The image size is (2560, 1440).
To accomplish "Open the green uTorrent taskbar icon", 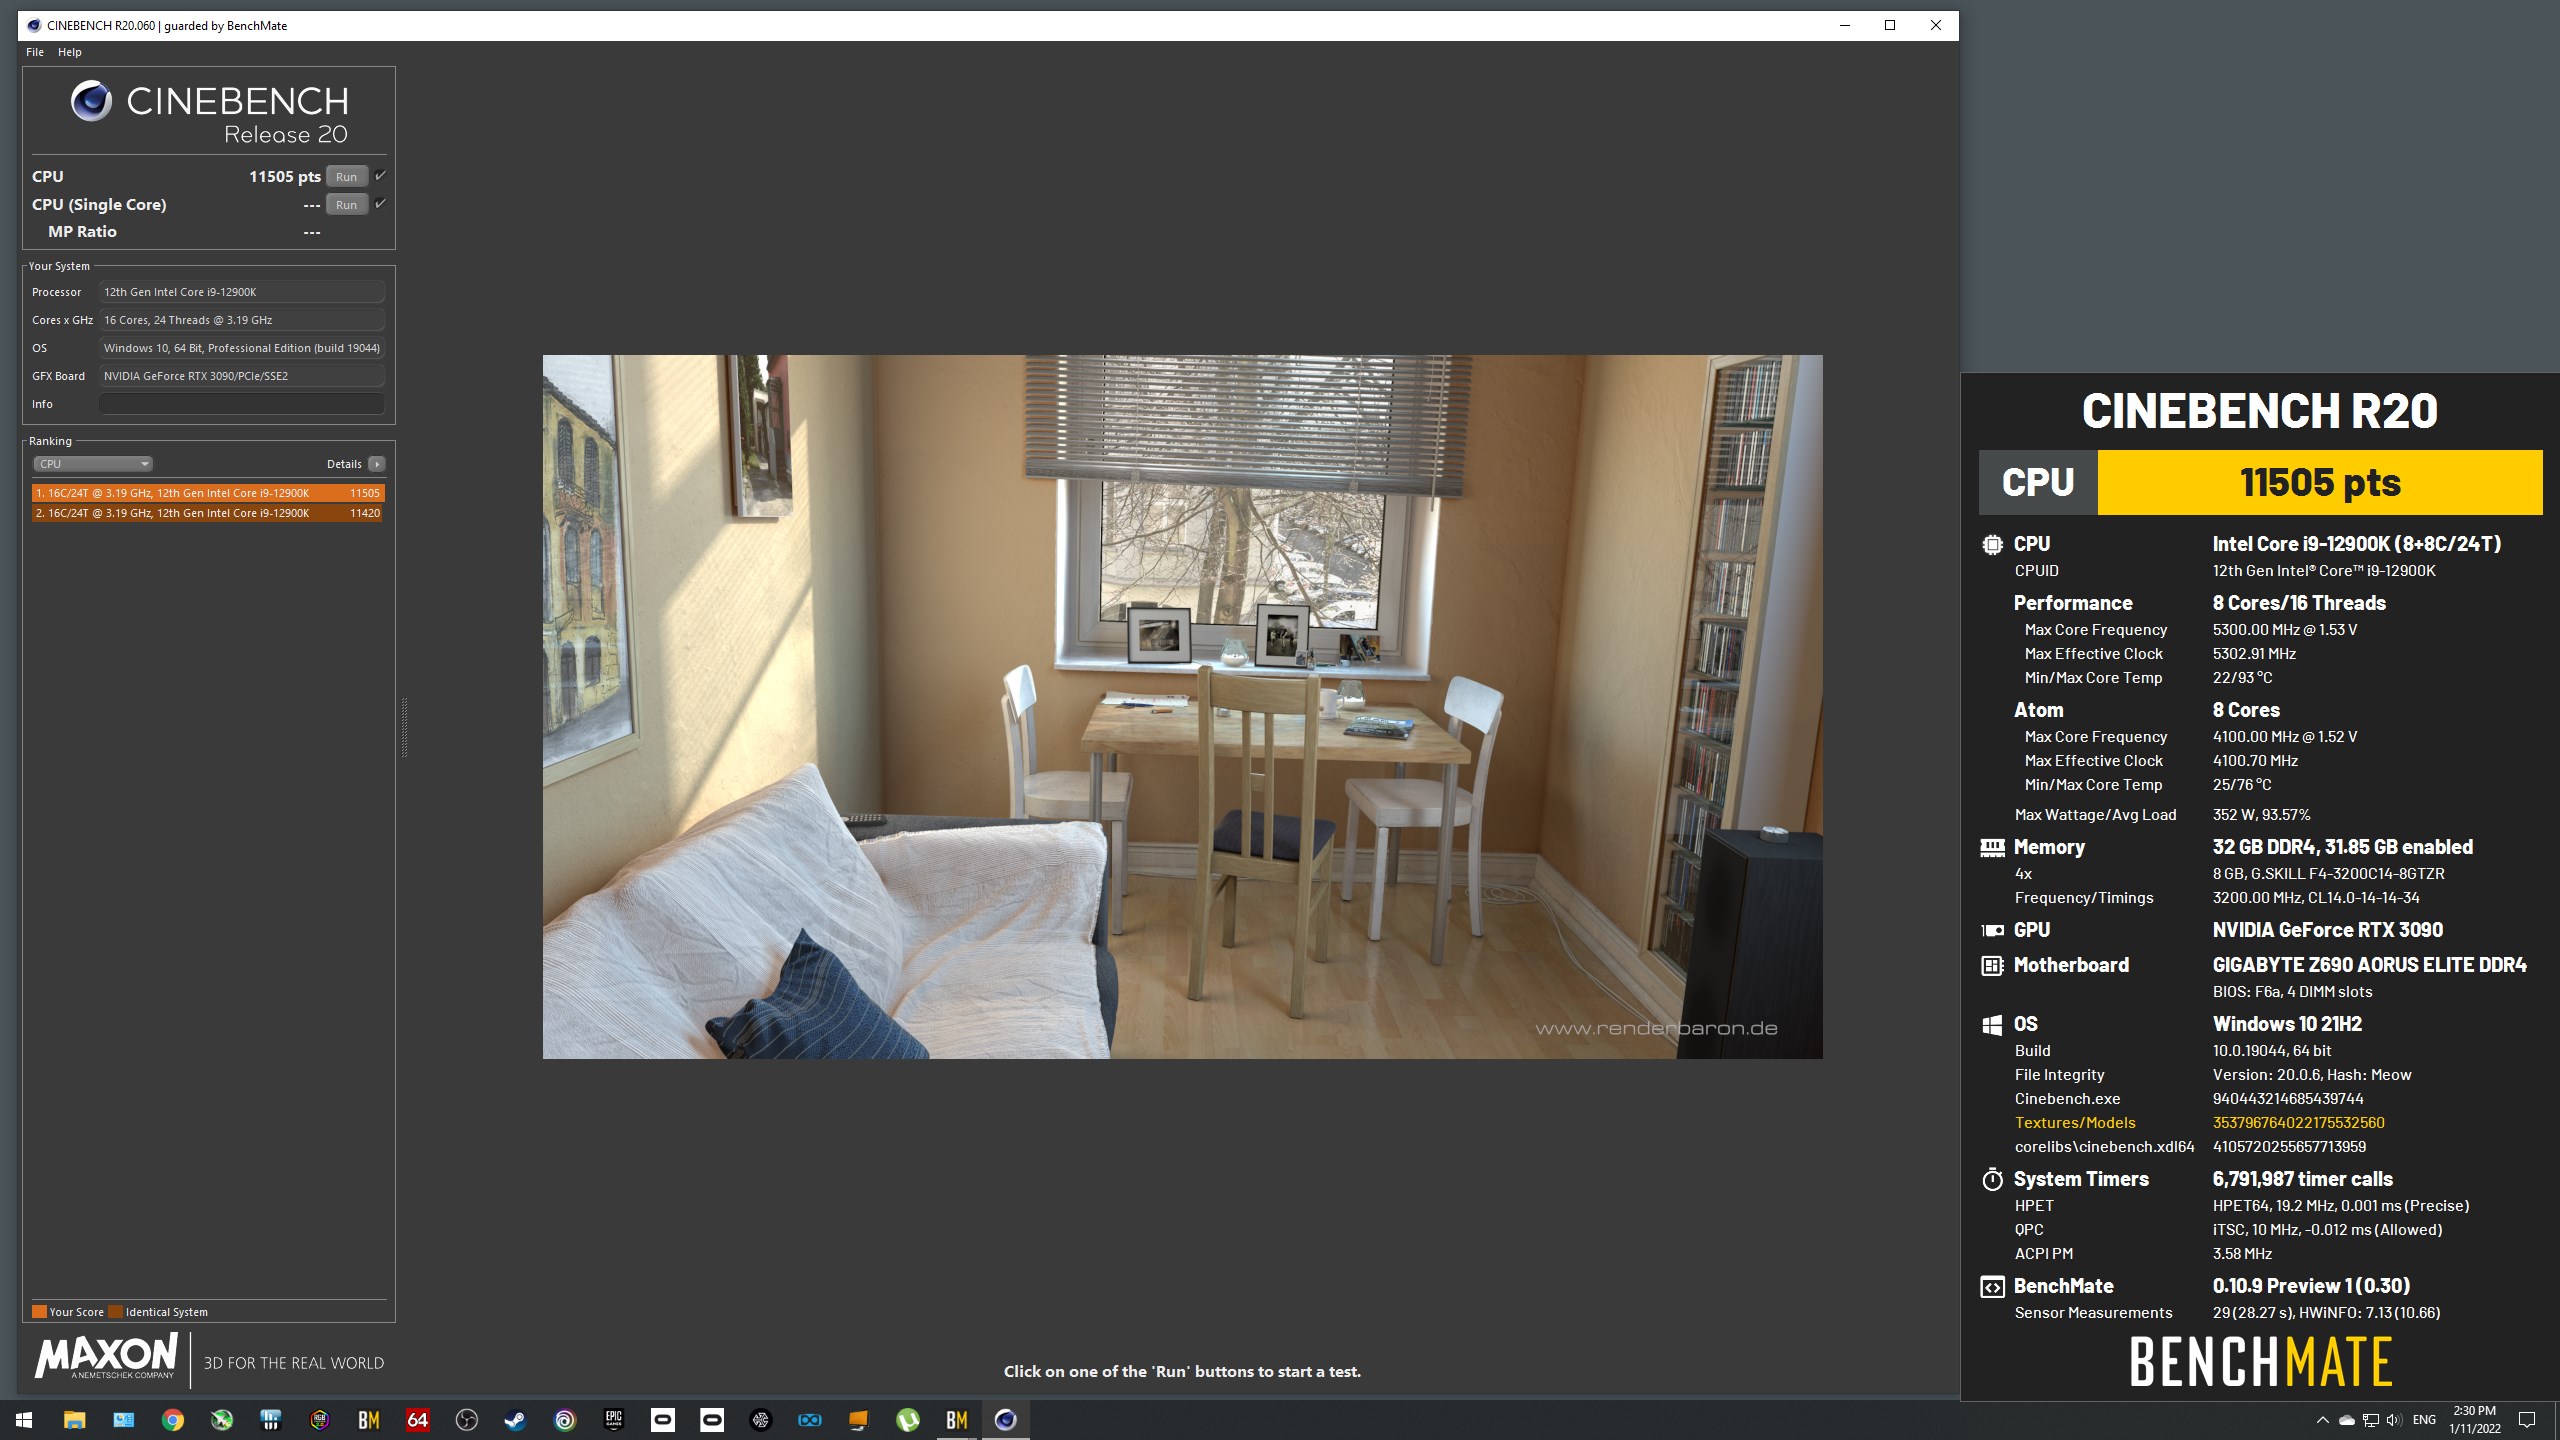I will 907,1420.
